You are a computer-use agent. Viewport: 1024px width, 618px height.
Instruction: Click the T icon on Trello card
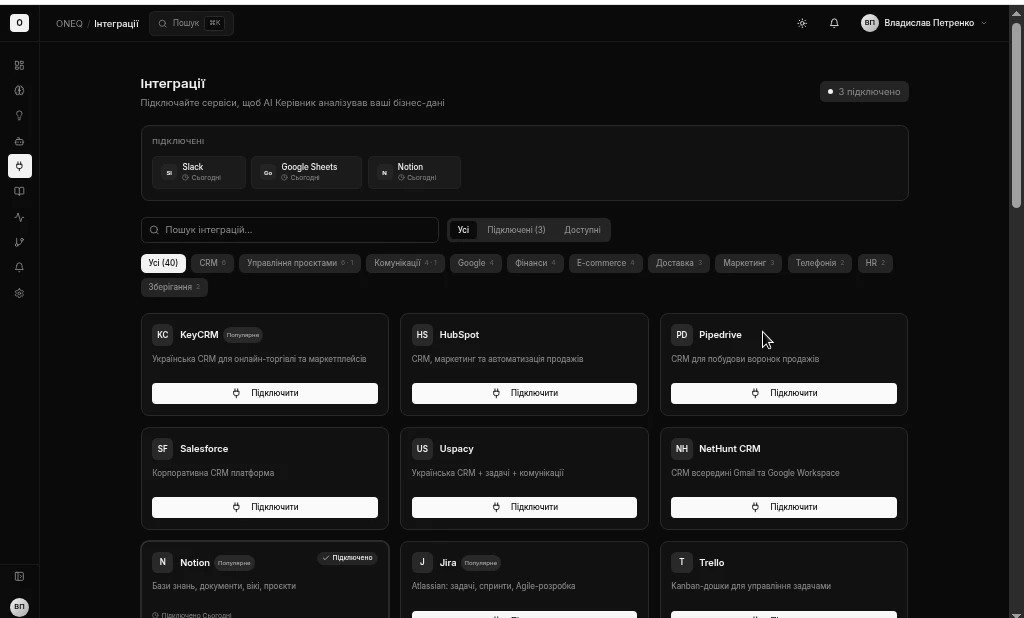coord(682,562)
